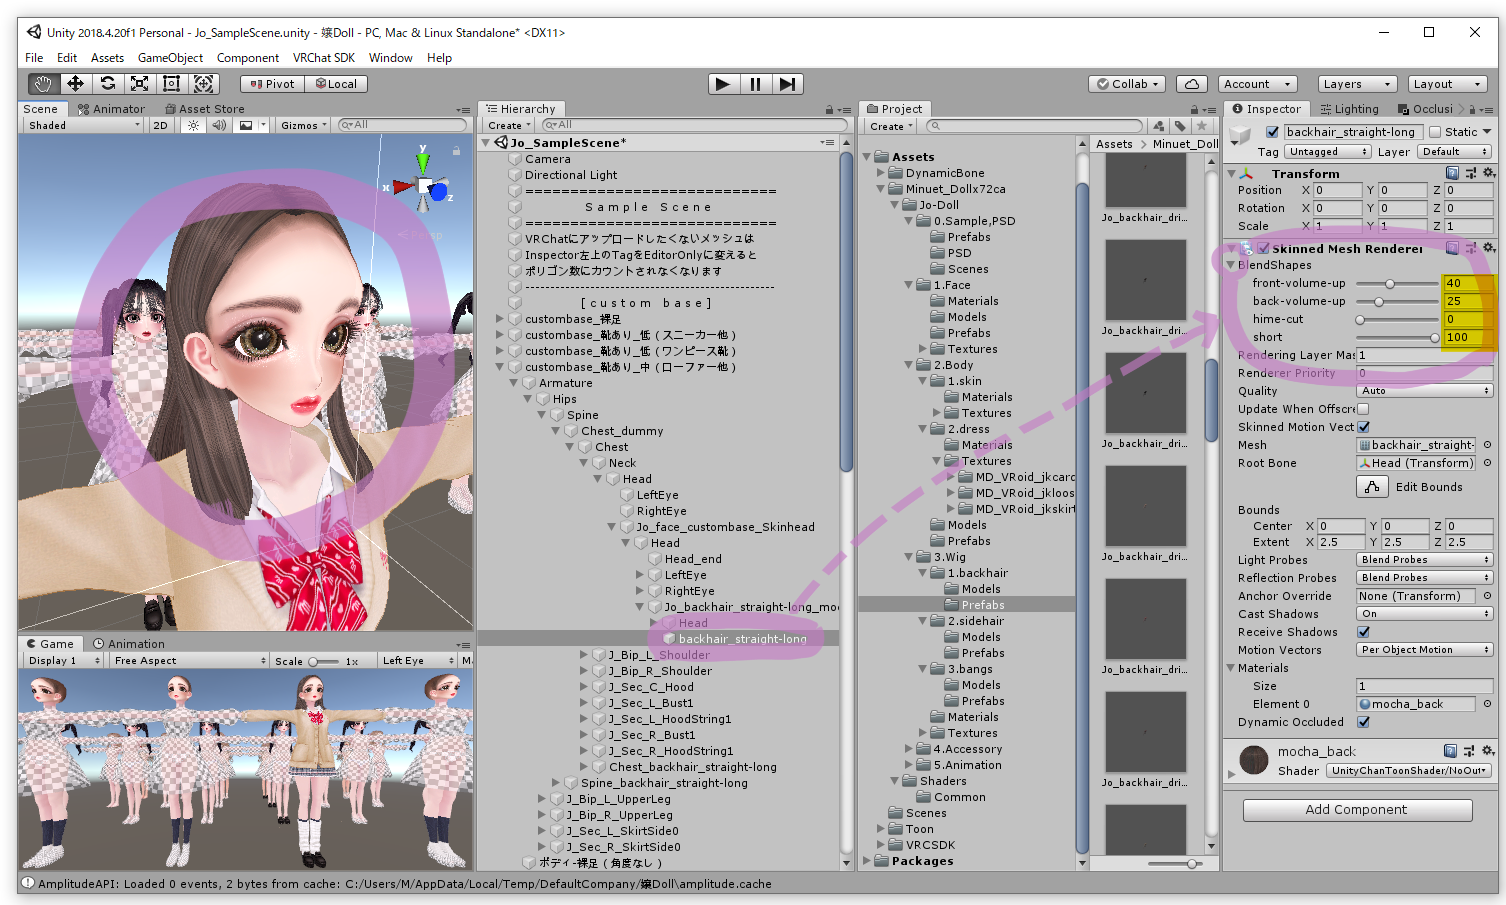Switch to the Animator tab
This screenshot has width=1506, height=905.
click(x=111, y=109)
